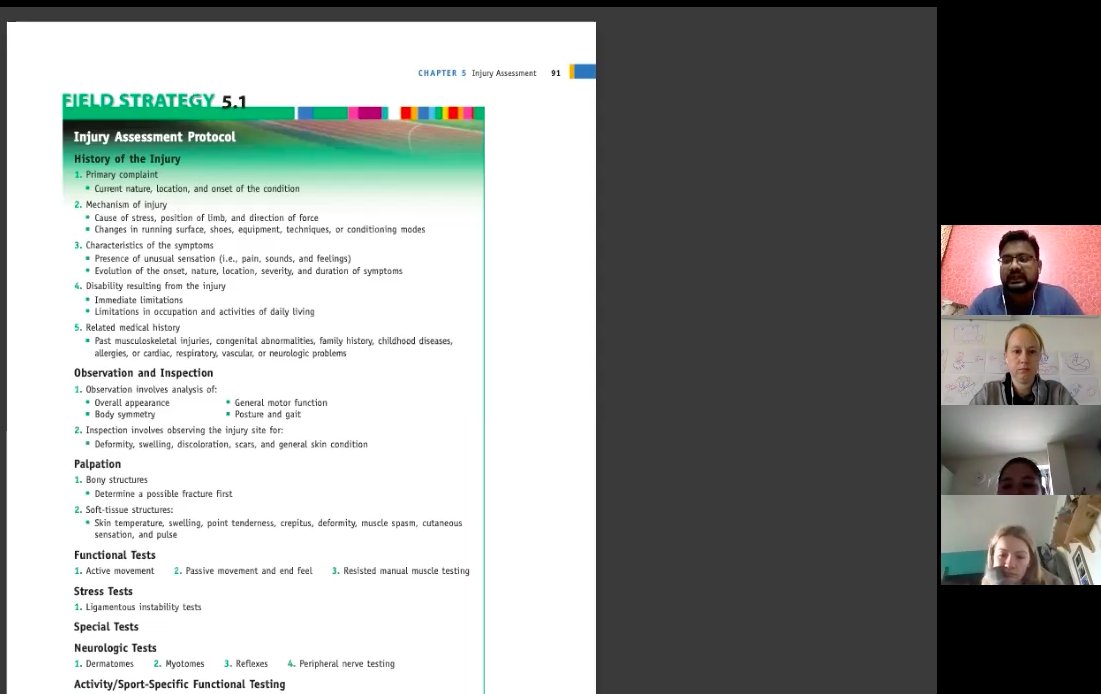Click 'Ligamentous instability tests' item
The height and width of the screenshot is (694, 1101).
click(143, 607)
